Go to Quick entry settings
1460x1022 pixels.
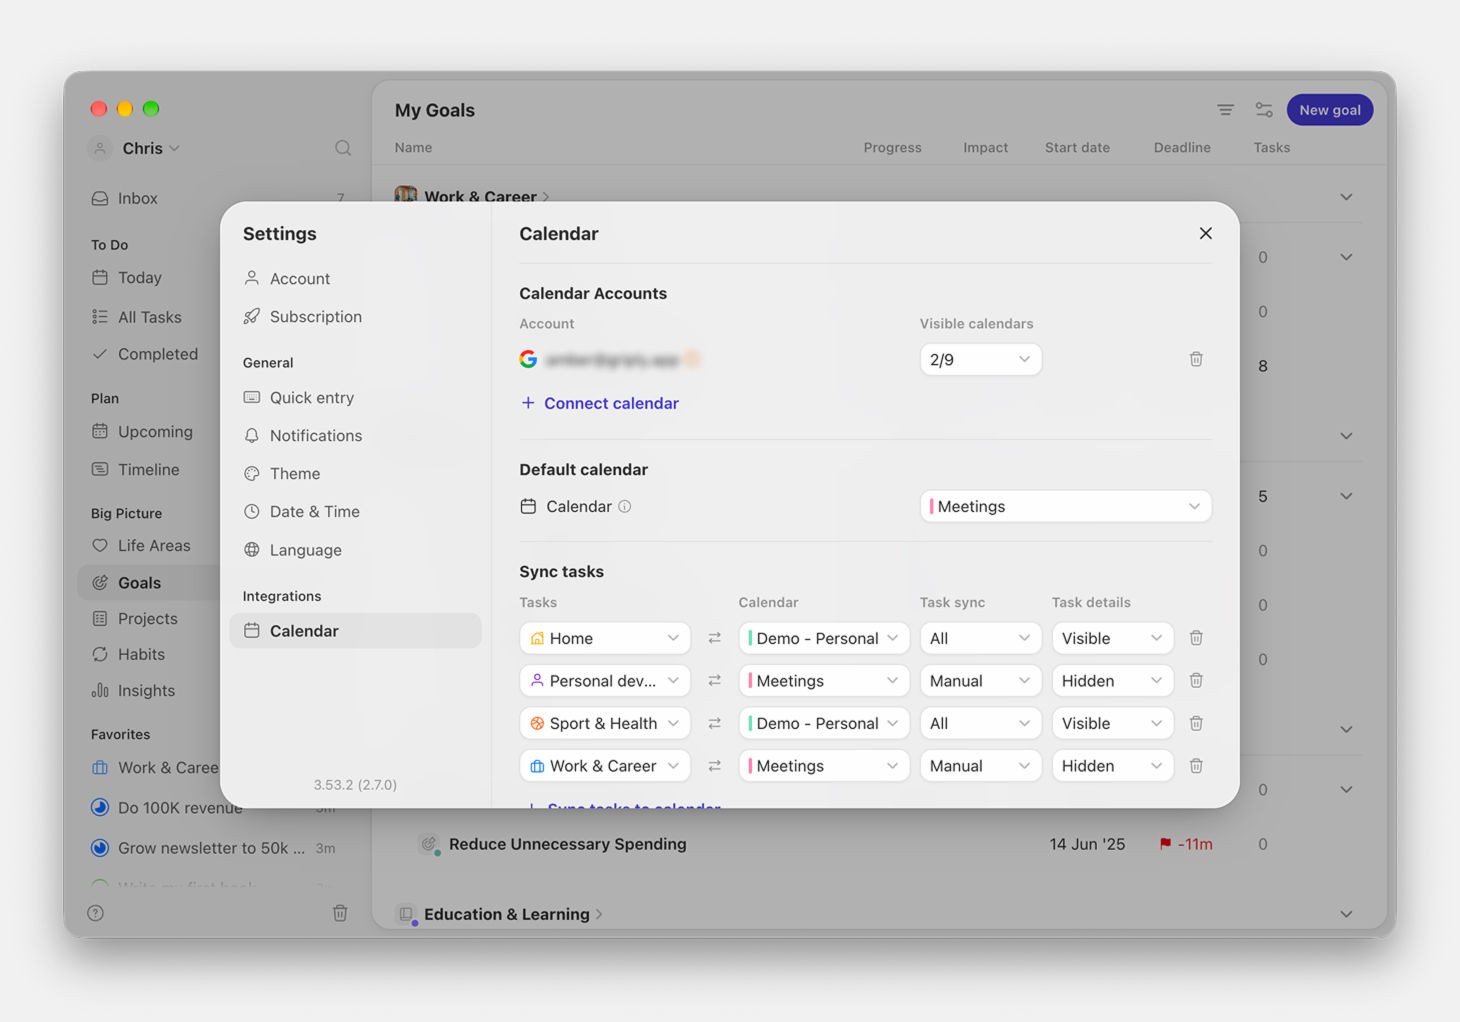pyautogui.click(x=355, y=398)
